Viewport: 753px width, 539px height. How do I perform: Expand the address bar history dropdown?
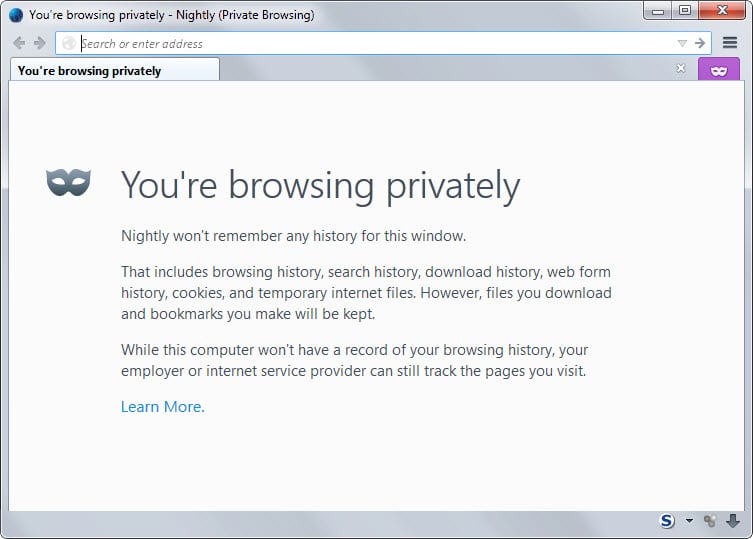click(x=682, y=43)
